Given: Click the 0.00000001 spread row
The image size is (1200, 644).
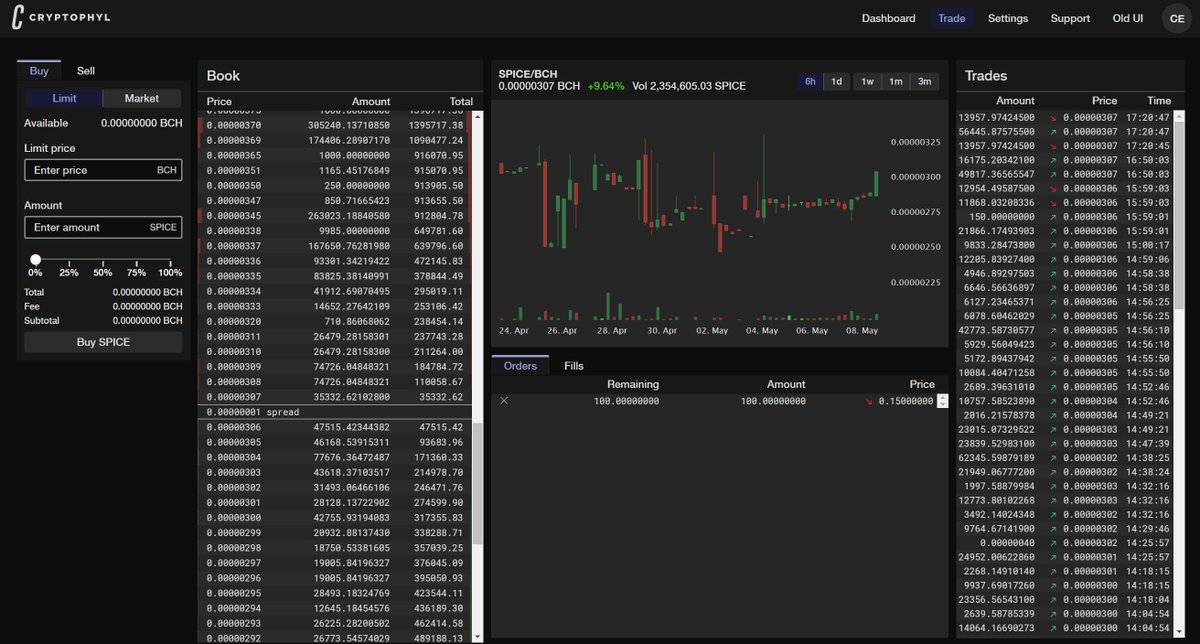Looking at the screenshot, I should [335, 412].
